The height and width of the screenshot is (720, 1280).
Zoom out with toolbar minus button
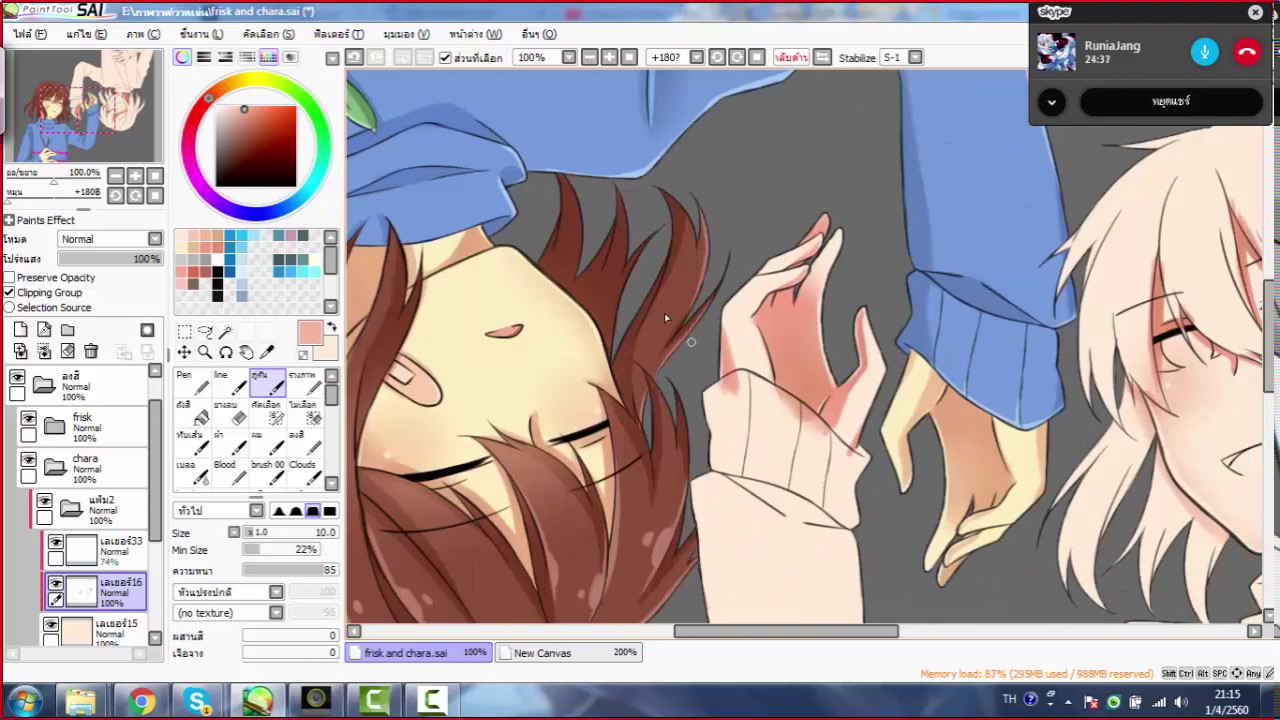point(589,57)
